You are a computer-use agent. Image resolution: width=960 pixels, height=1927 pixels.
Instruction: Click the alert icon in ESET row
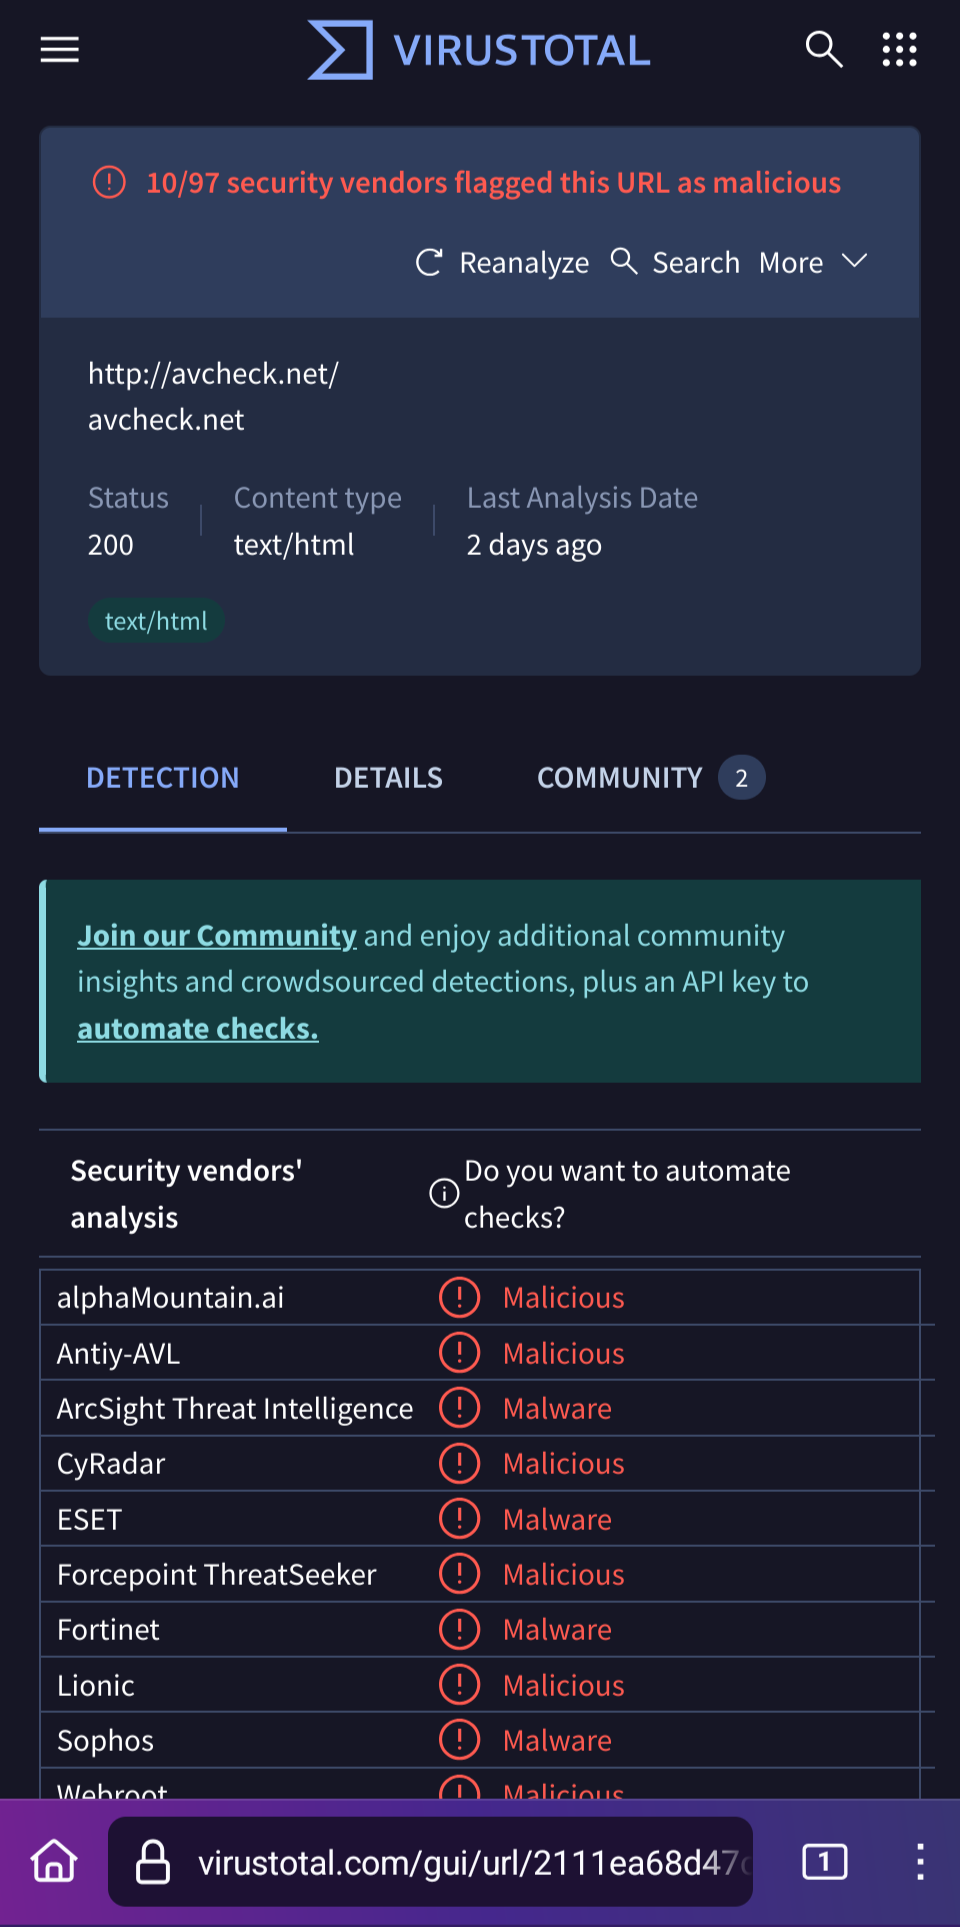[x=459, y=1519]
